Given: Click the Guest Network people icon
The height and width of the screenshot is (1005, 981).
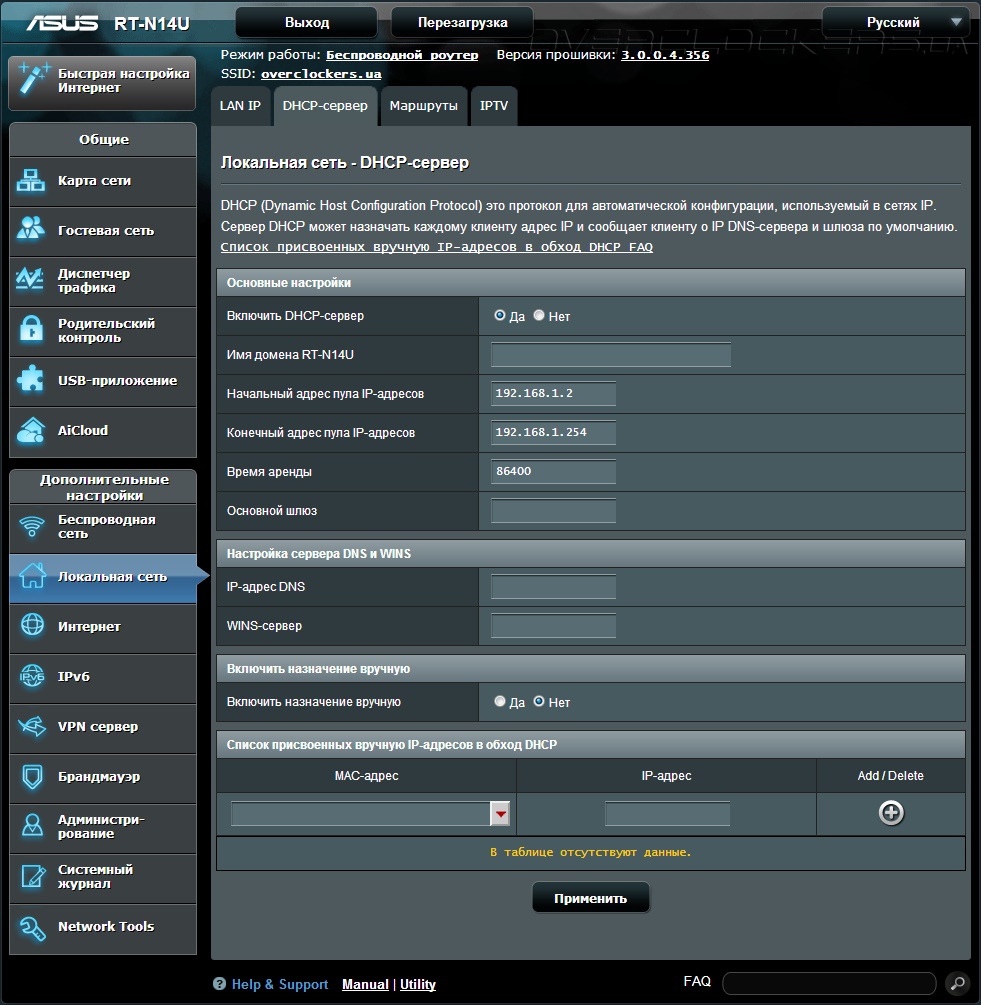Looking at the screenshot, I should pyautogui.click(x=31, y=229).
